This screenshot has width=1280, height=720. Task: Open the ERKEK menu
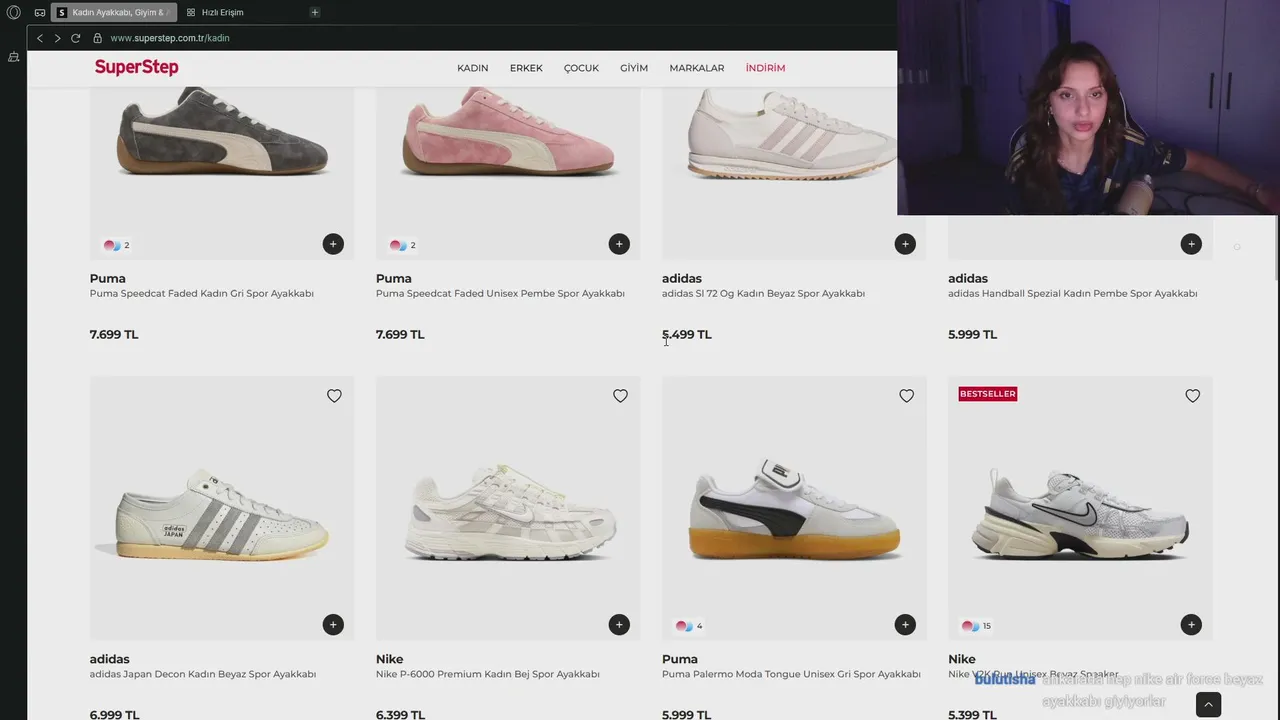[526, 68]
